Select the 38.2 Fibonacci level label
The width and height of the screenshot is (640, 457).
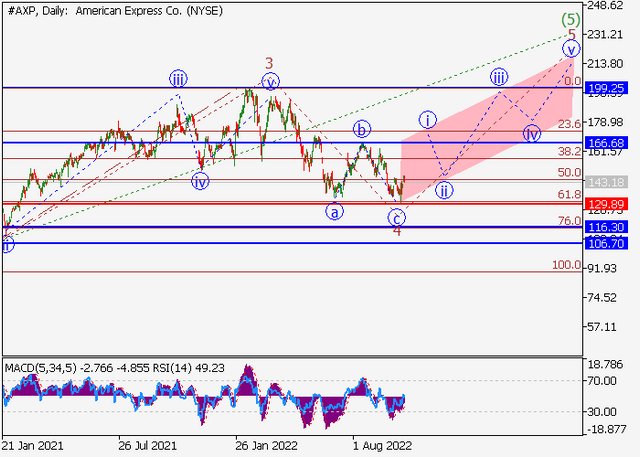click(x=569, y=151)
